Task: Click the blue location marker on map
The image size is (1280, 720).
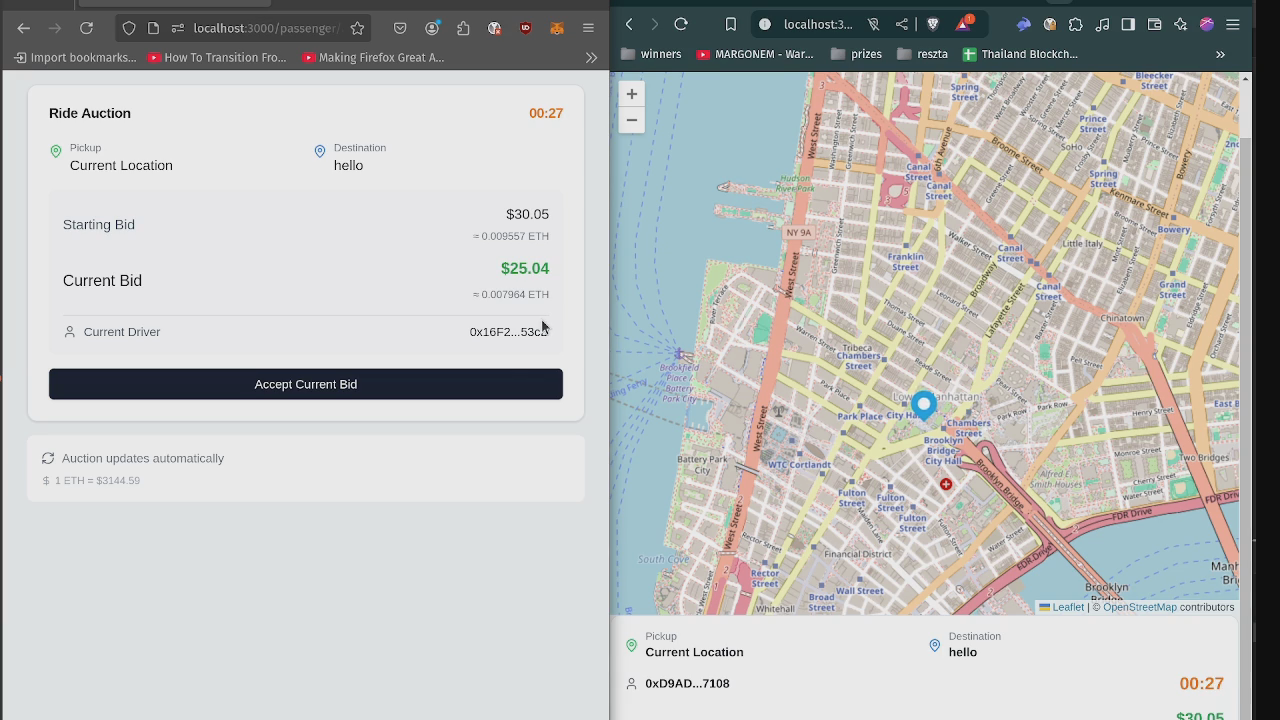Action: (924, 405)
